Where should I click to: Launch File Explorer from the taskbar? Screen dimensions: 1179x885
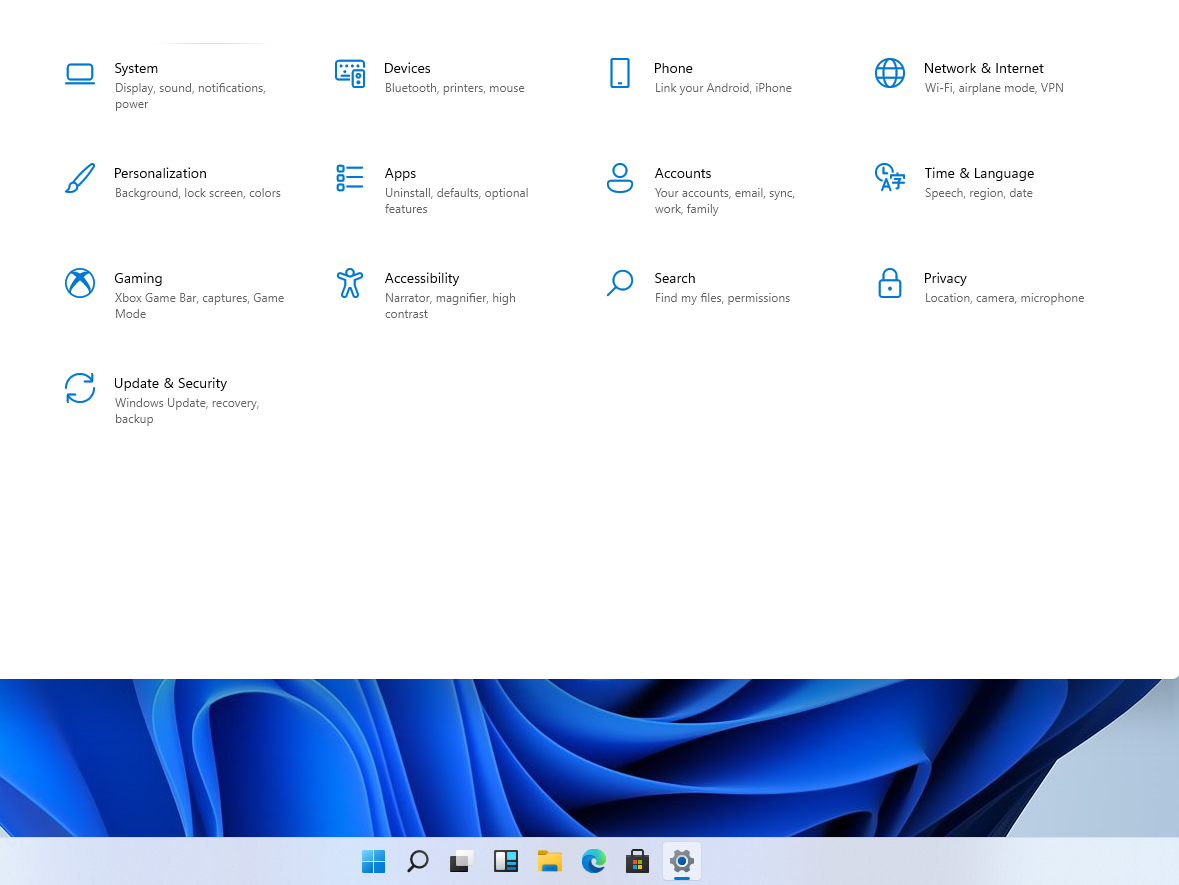(550, 861)
